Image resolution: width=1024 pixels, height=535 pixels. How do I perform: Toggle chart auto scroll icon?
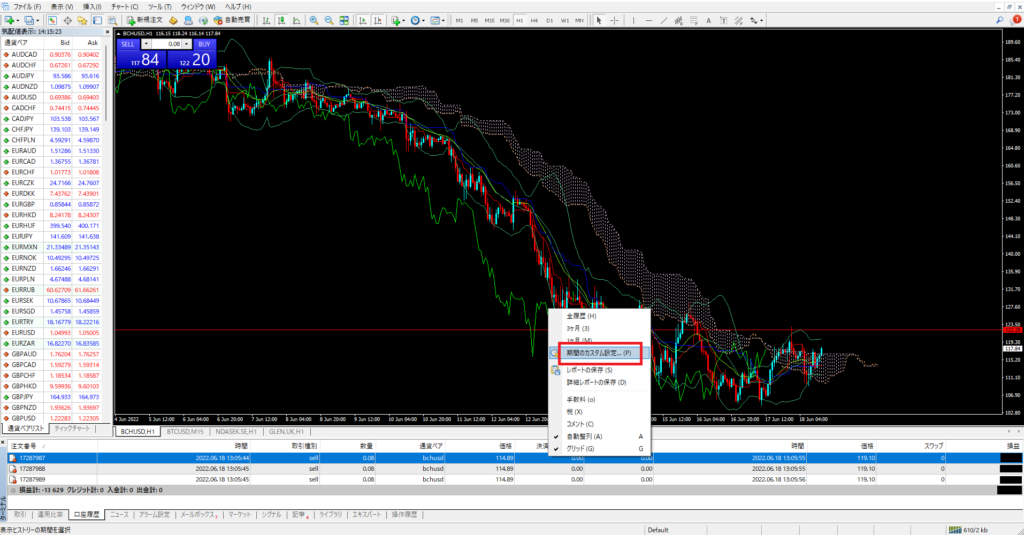(362, 20)
